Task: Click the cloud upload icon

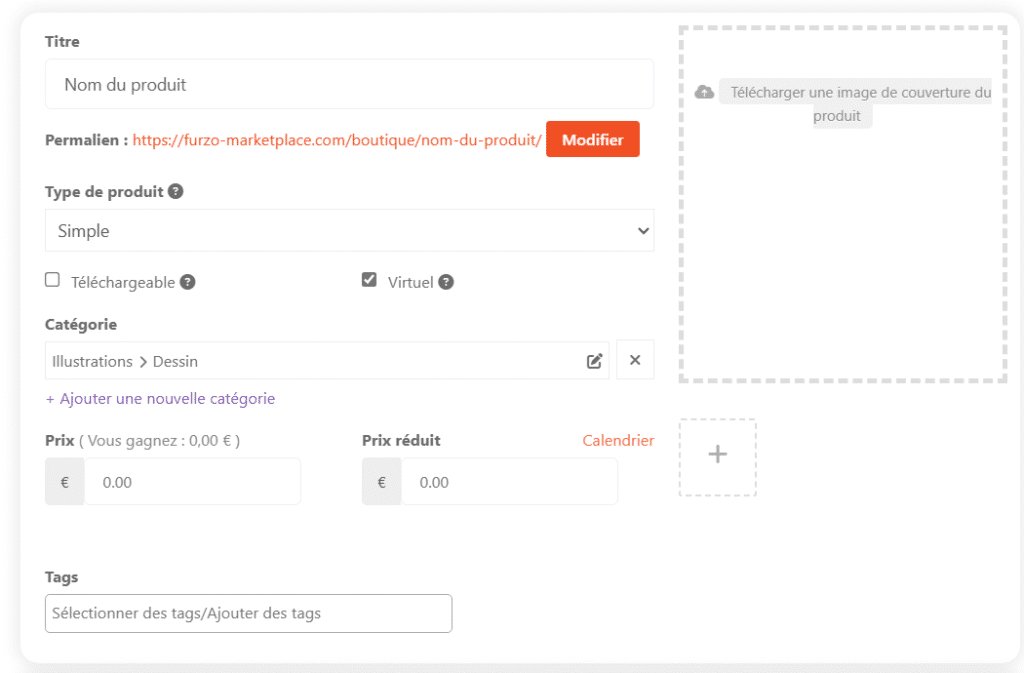Action: (704, 92)
